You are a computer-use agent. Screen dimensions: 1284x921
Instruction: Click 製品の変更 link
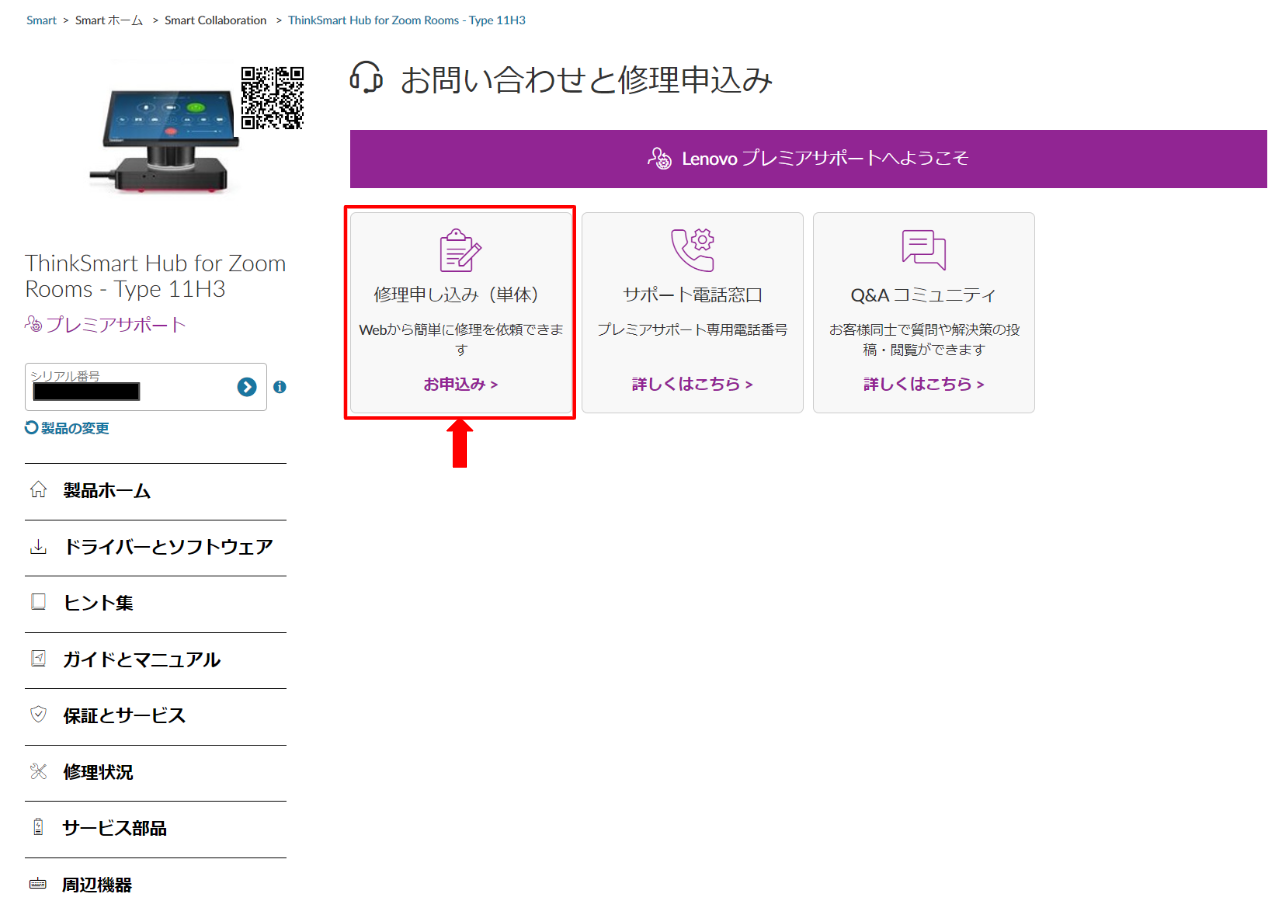(75, 428)
